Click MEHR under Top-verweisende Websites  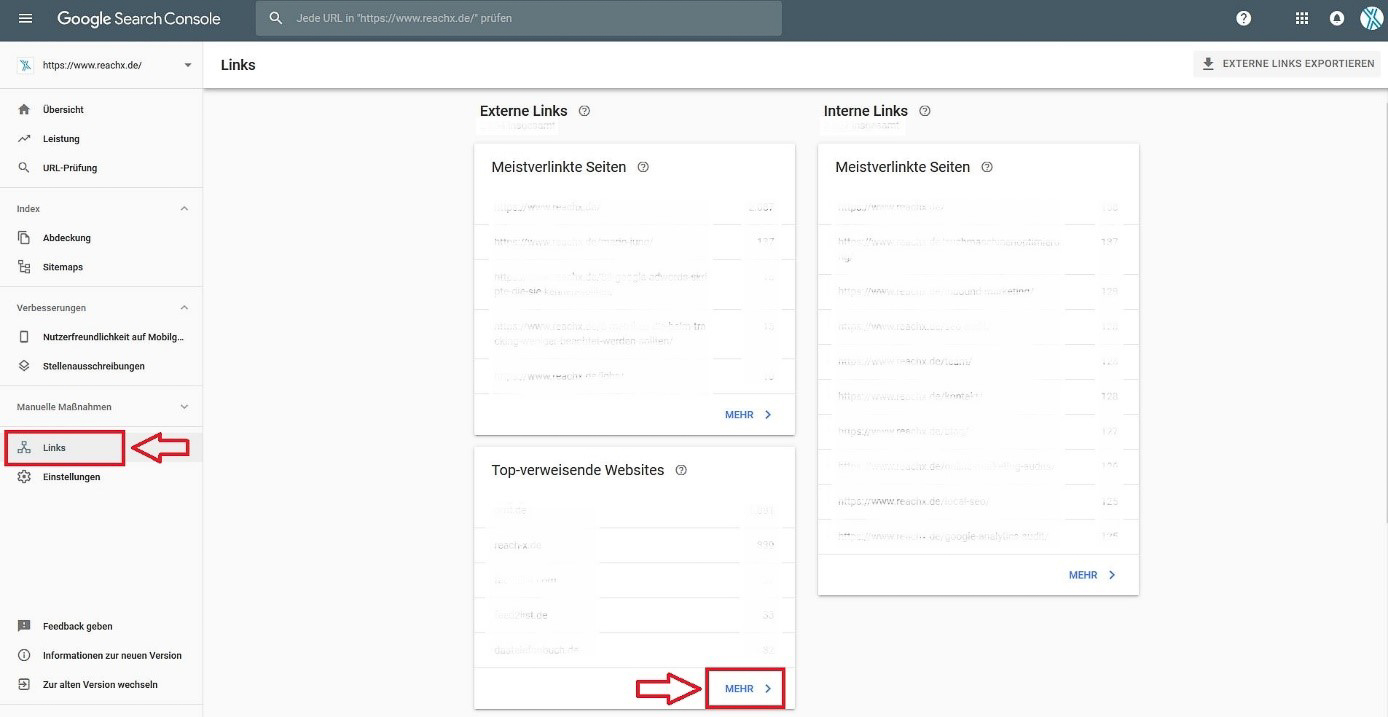(x=747, y=689)
